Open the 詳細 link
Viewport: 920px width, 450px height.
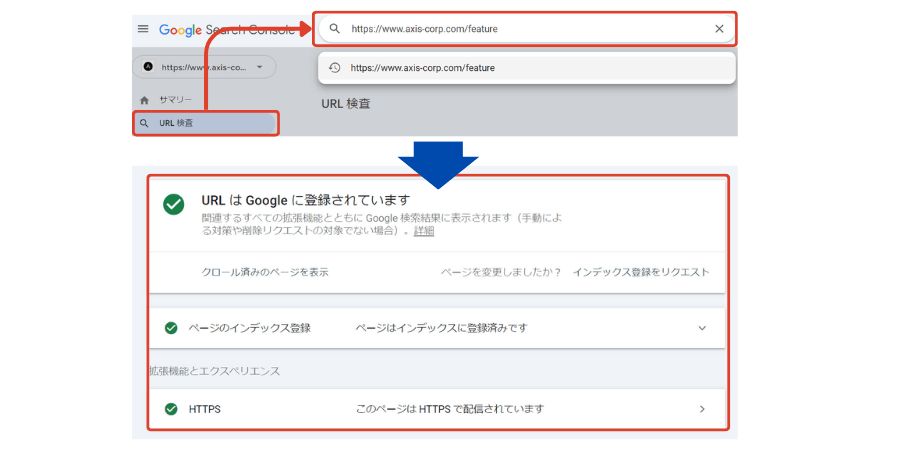[x=424, y=231]
